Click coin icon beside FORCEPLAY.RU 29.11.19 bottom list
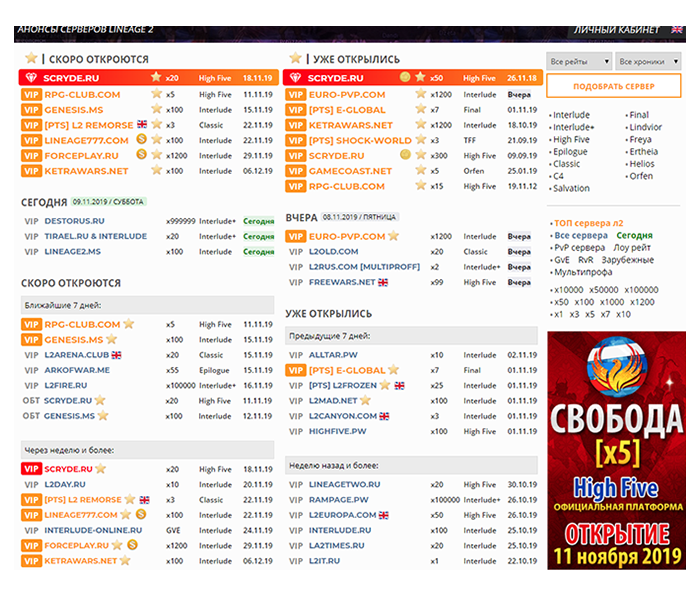The height and width of the screenshot is (600, 700). 132,545
